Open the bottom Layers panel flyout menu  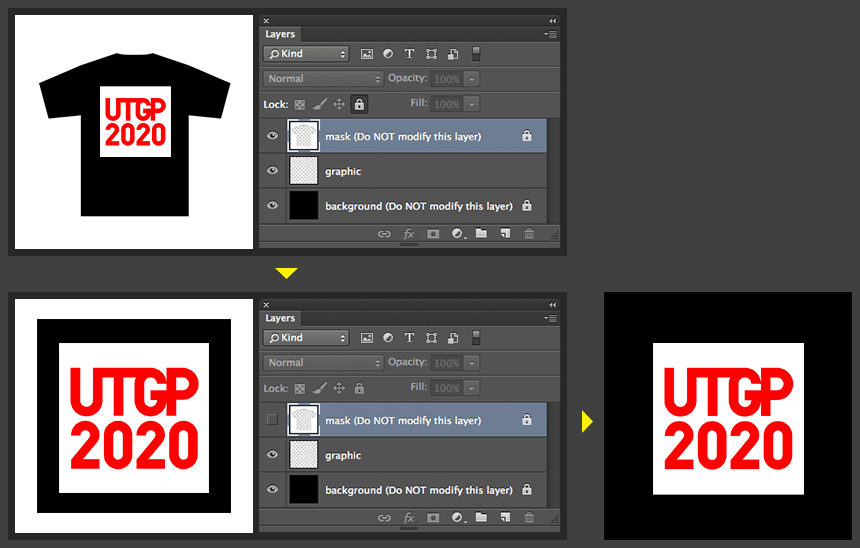tap(551, 318)
